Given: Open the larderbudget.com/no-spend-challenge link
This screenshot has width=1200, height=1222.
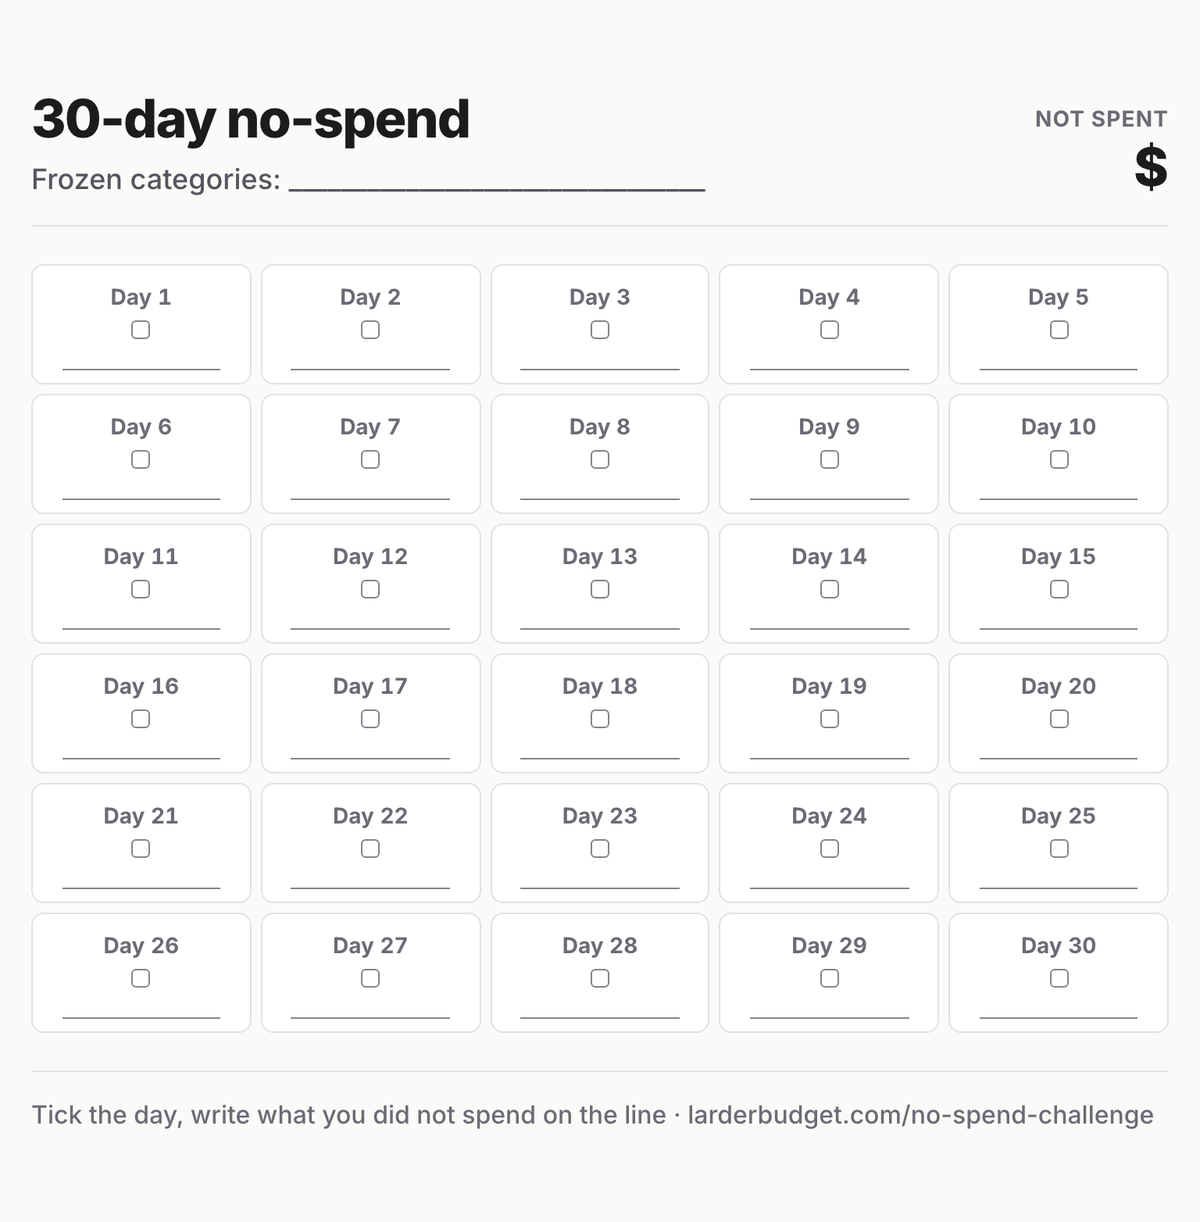Looking at the screenshot, I should (x=920, y=1115).
